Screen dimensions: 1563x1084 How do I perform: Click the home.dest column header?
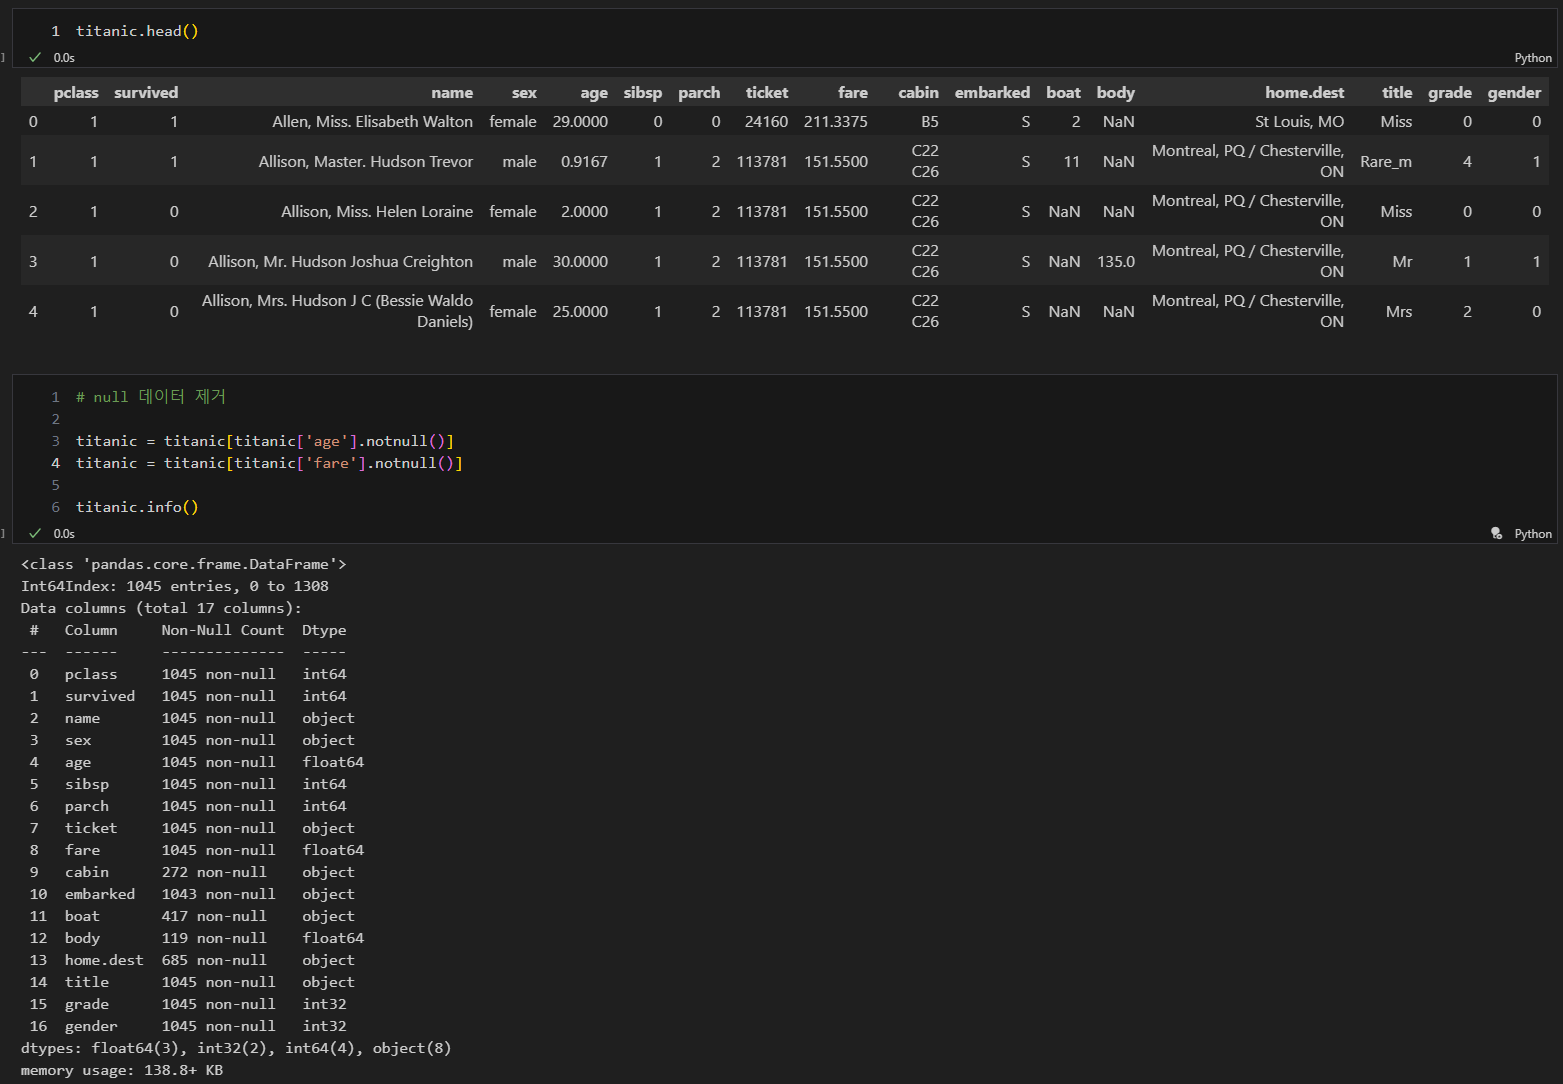pyautogui.click(x=1304, y=92)
